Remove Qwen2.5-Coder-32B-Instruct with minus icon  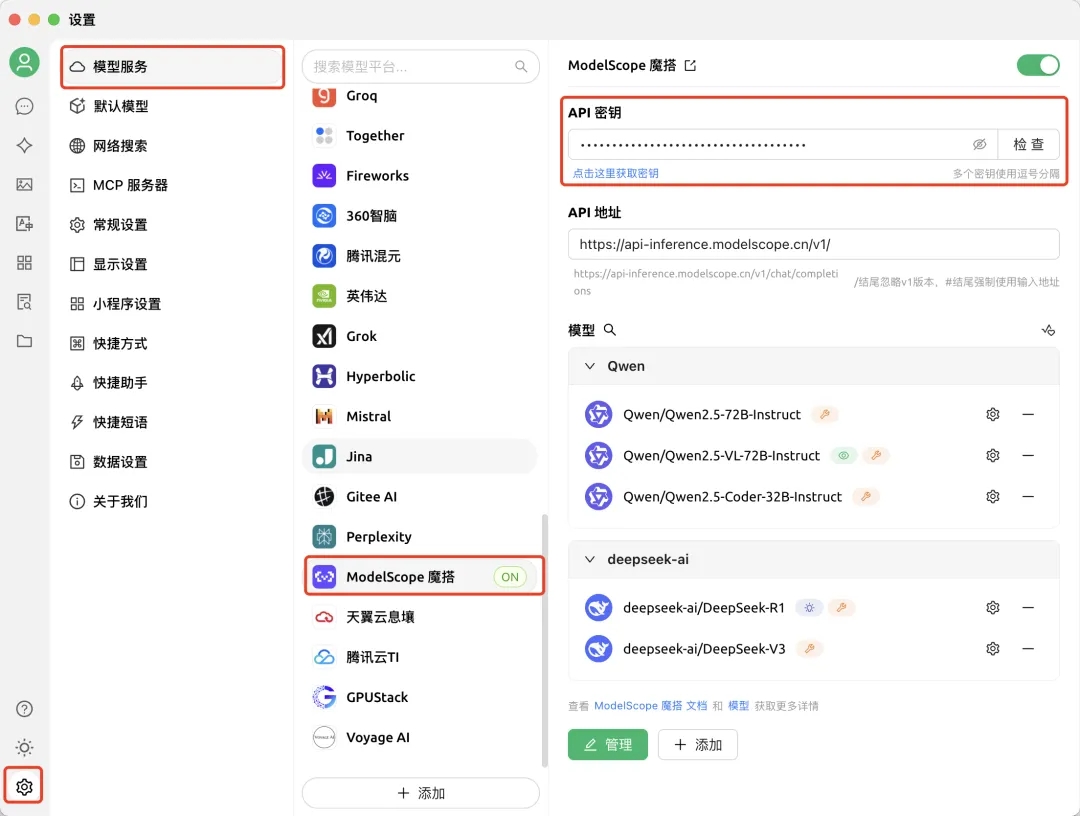1028,496
